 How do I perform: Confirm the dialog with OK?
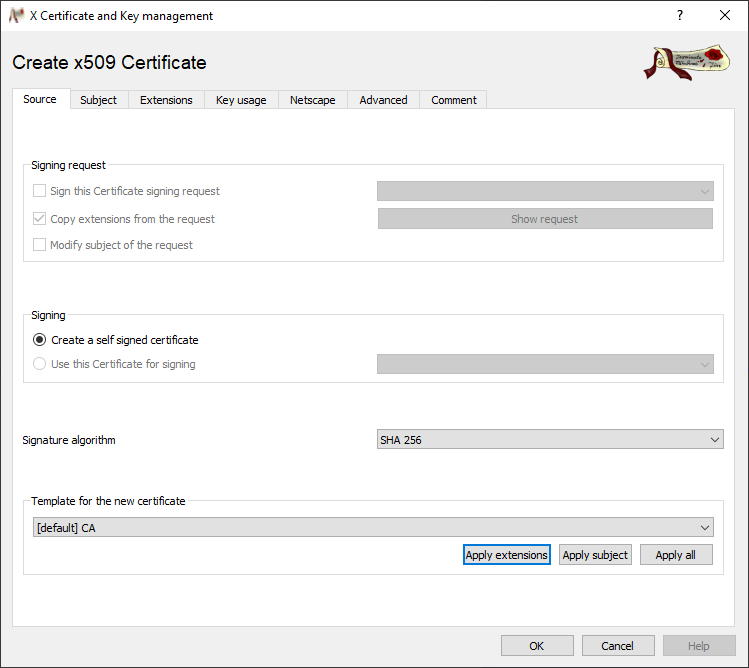click(537, 646)
